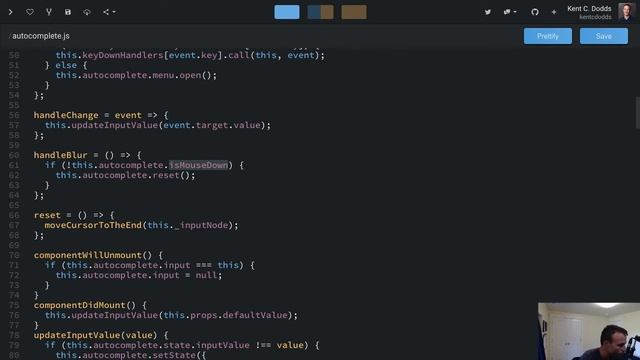
Task: Like the sandbox with the heart icon
Action: tap(30, 12)
